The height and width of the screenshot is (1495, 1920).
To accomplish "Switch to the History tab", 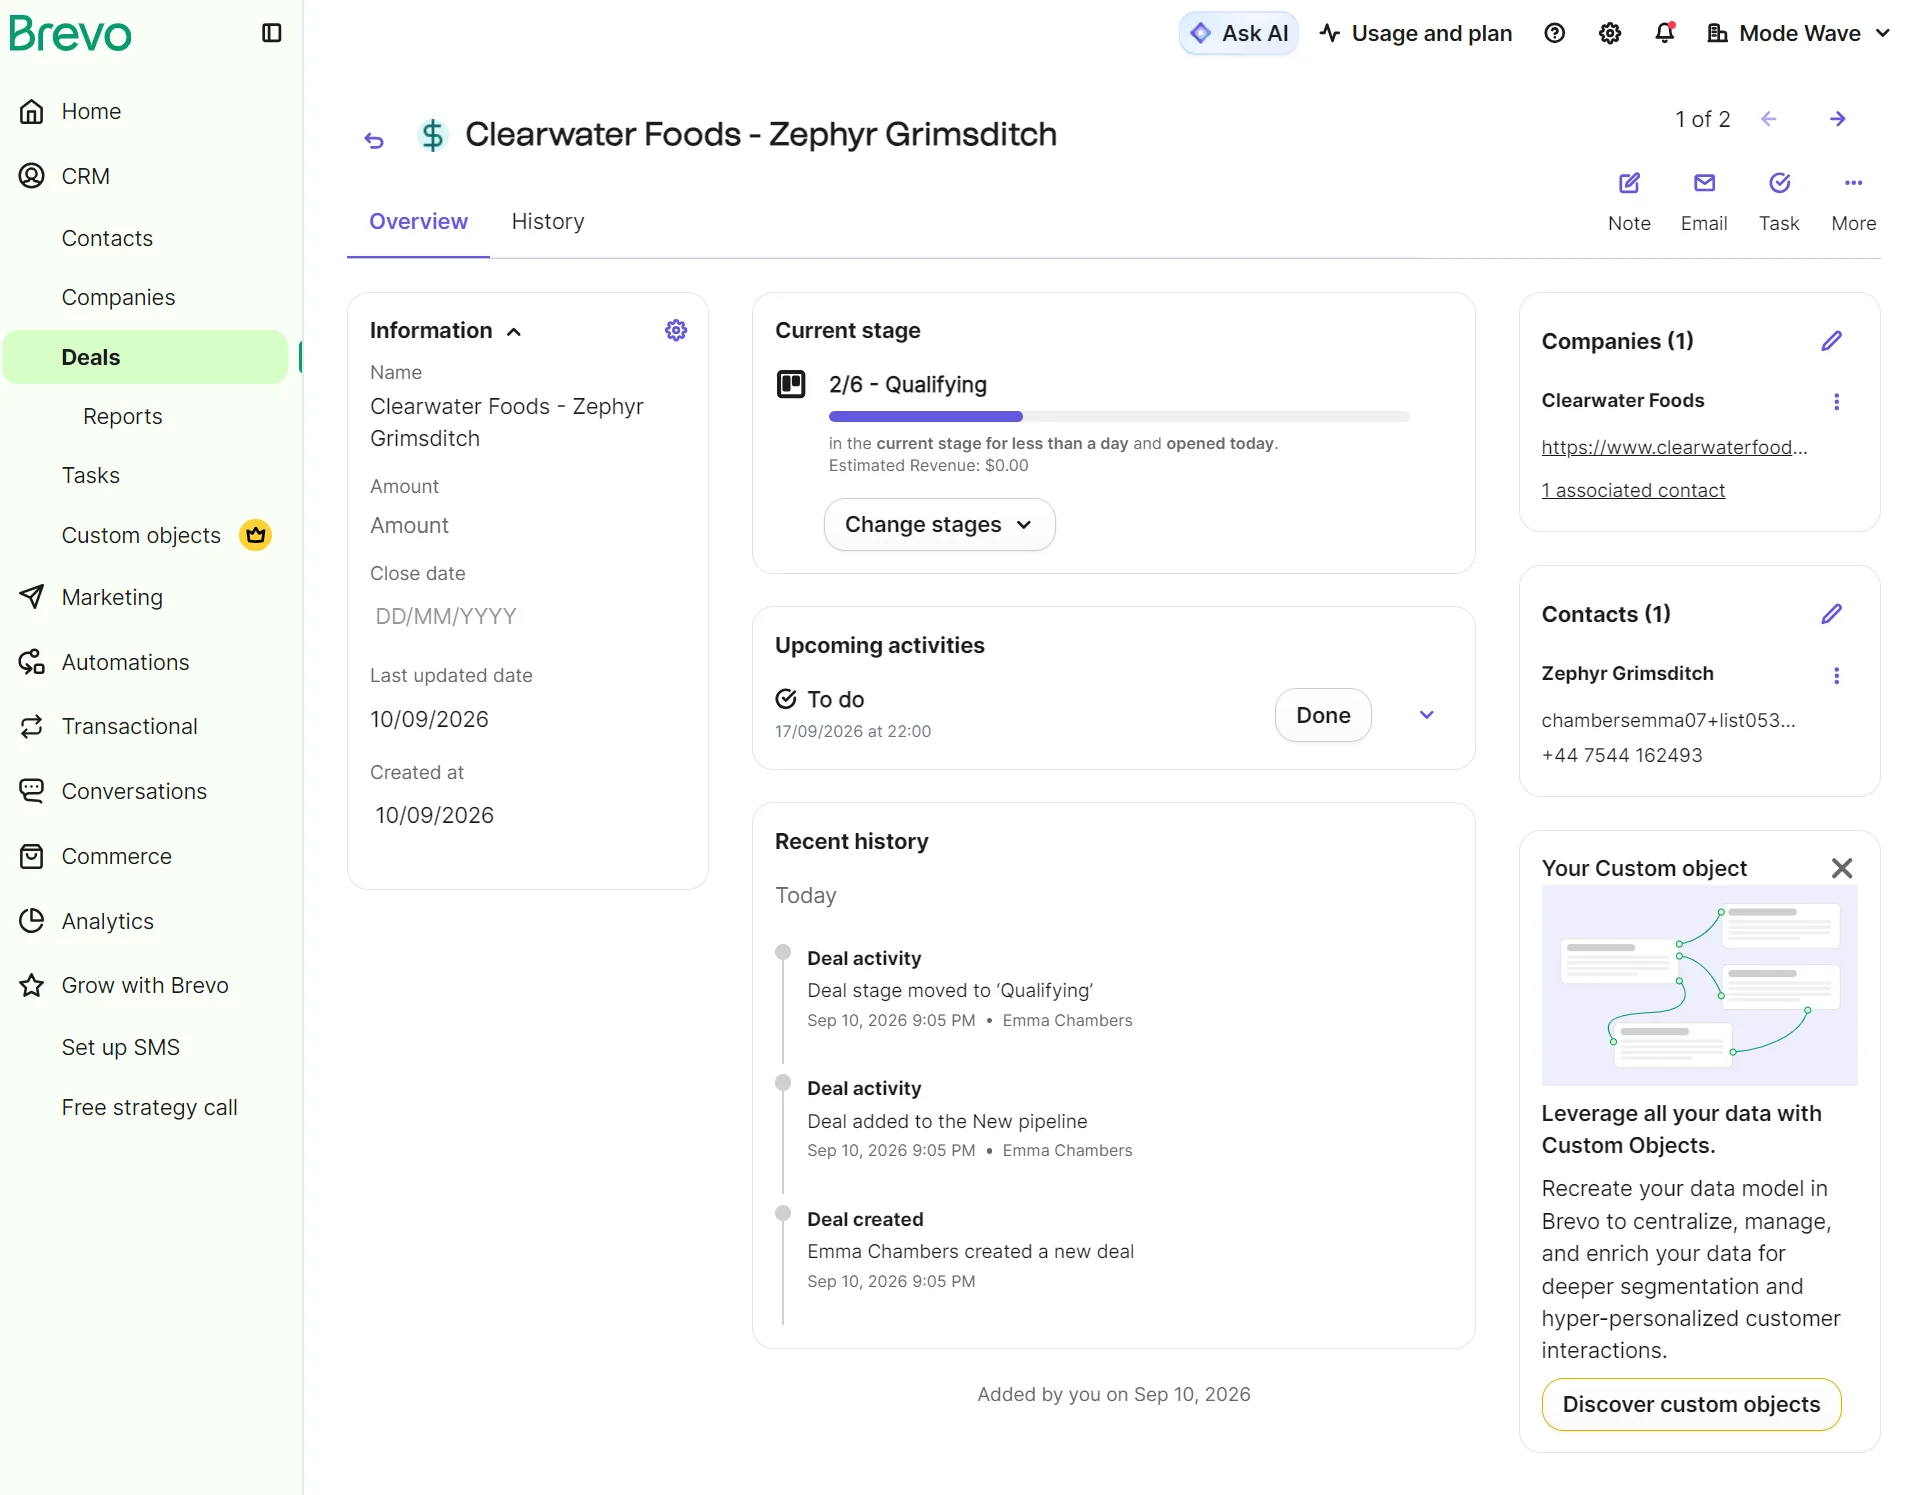I will 548,221.
